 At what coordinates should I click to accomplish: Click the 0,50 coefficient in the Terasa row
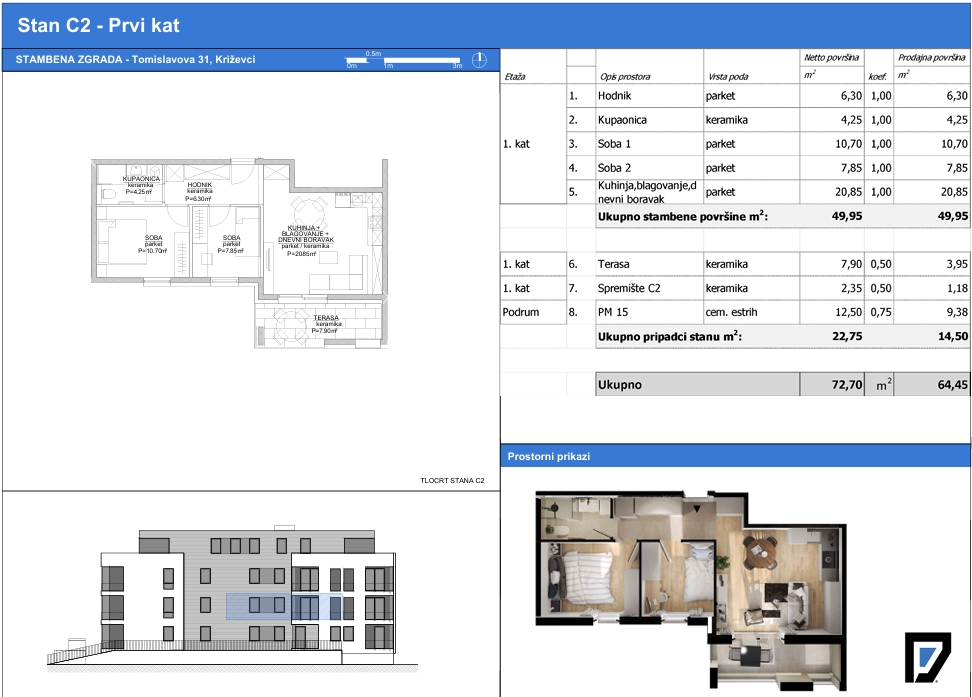click(881, 264)
